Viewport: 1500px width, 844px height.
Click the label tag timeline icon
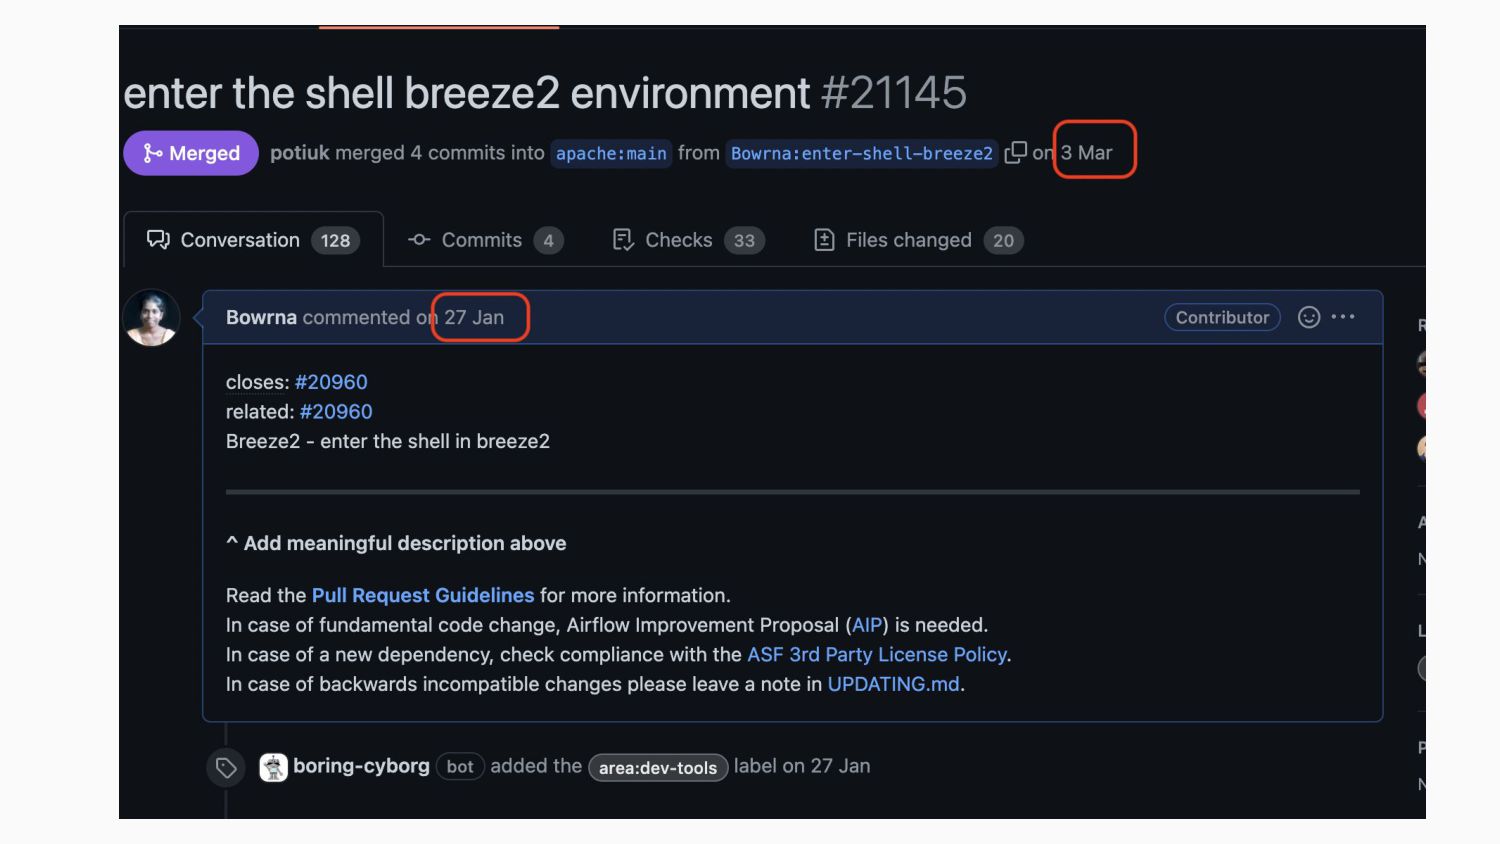click(226, 768)
